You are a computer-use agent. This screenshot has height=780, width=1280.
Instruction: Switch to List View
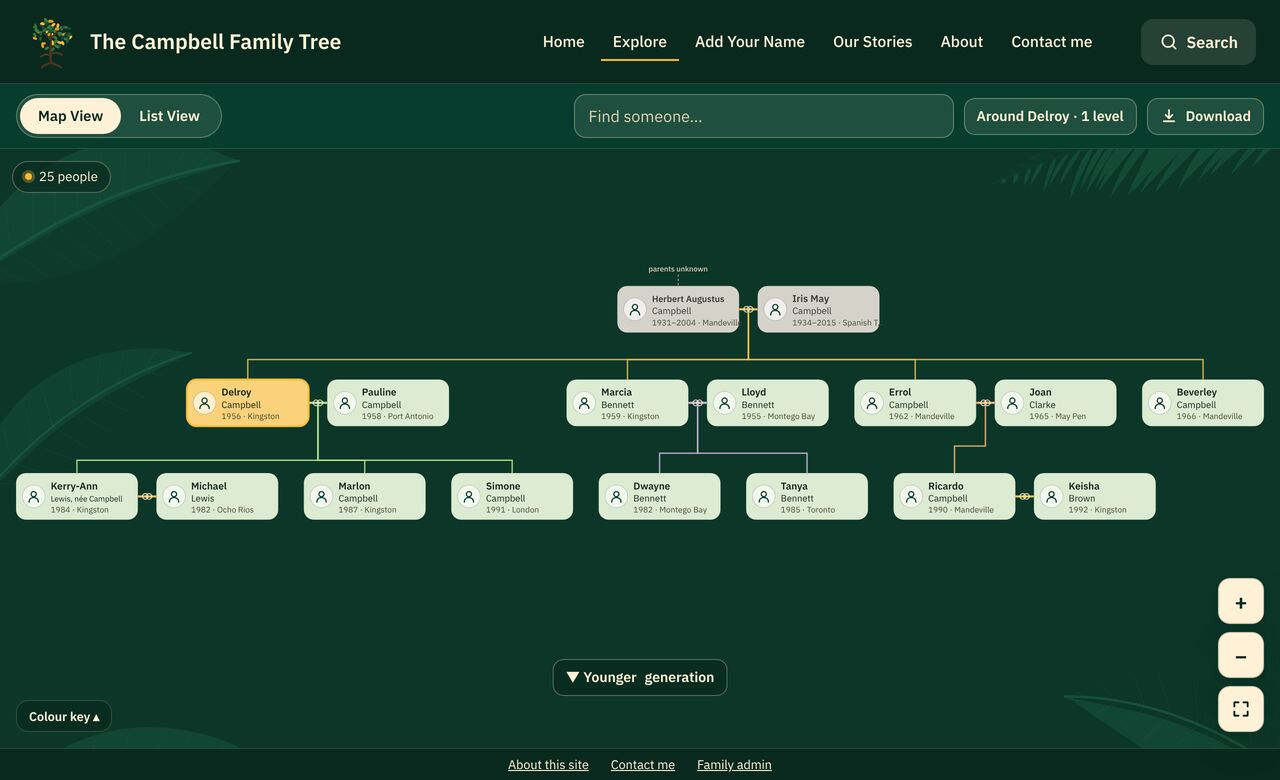(169, 116)
